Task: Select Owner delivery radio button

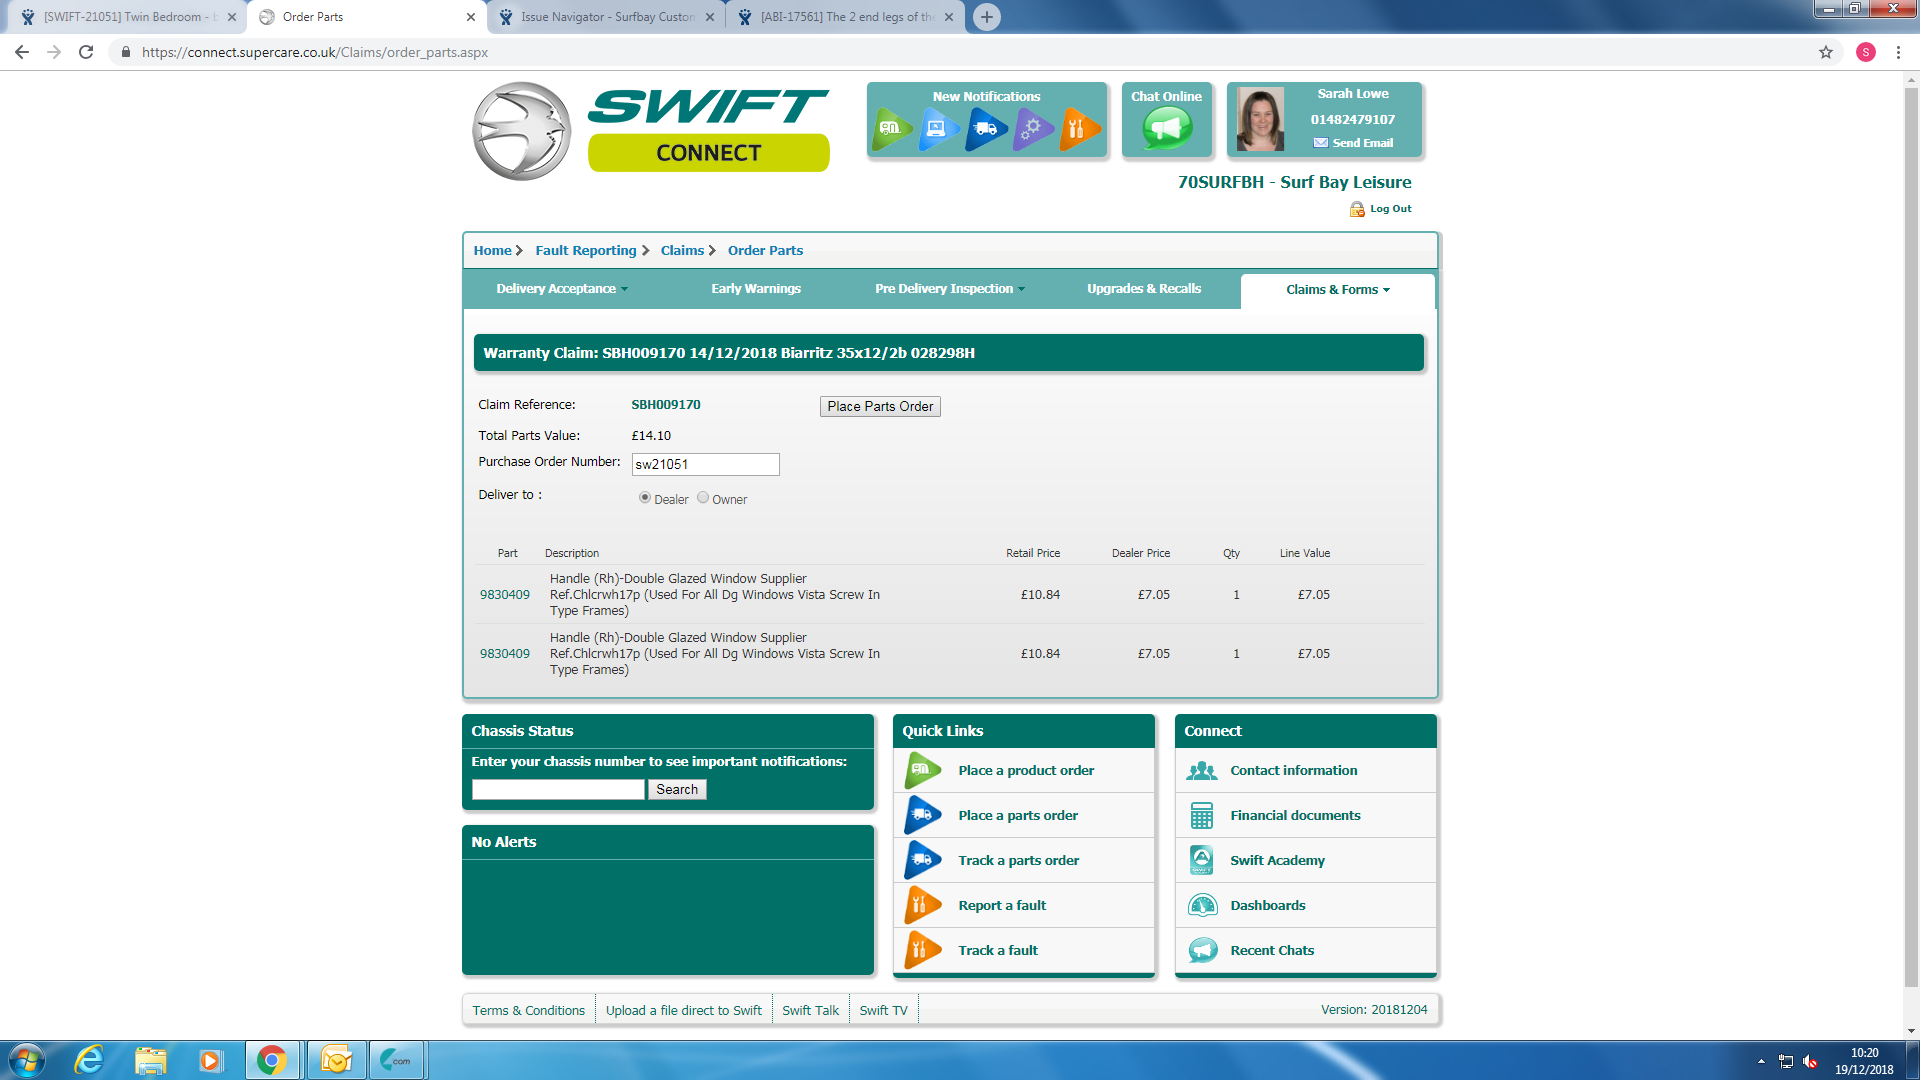Action: click(703, 498)
